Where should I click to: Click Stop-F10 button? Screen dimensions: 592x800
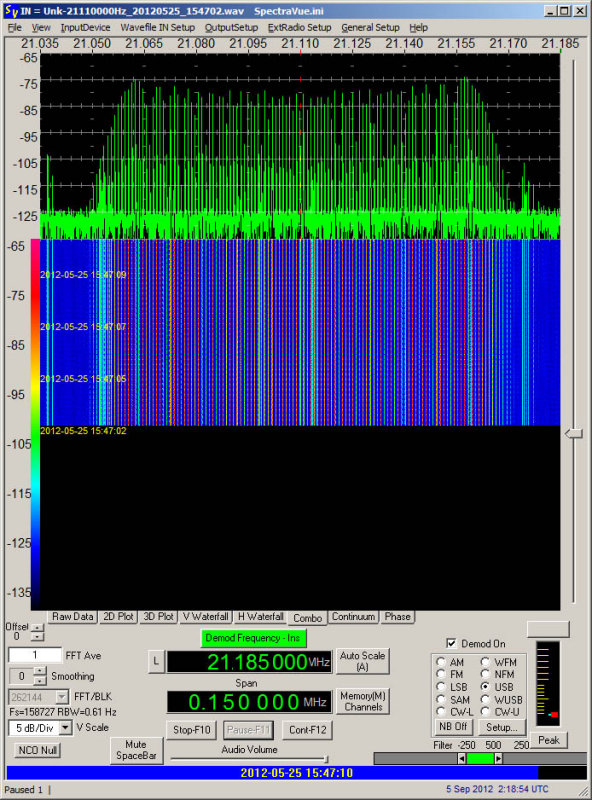[191, 730]
